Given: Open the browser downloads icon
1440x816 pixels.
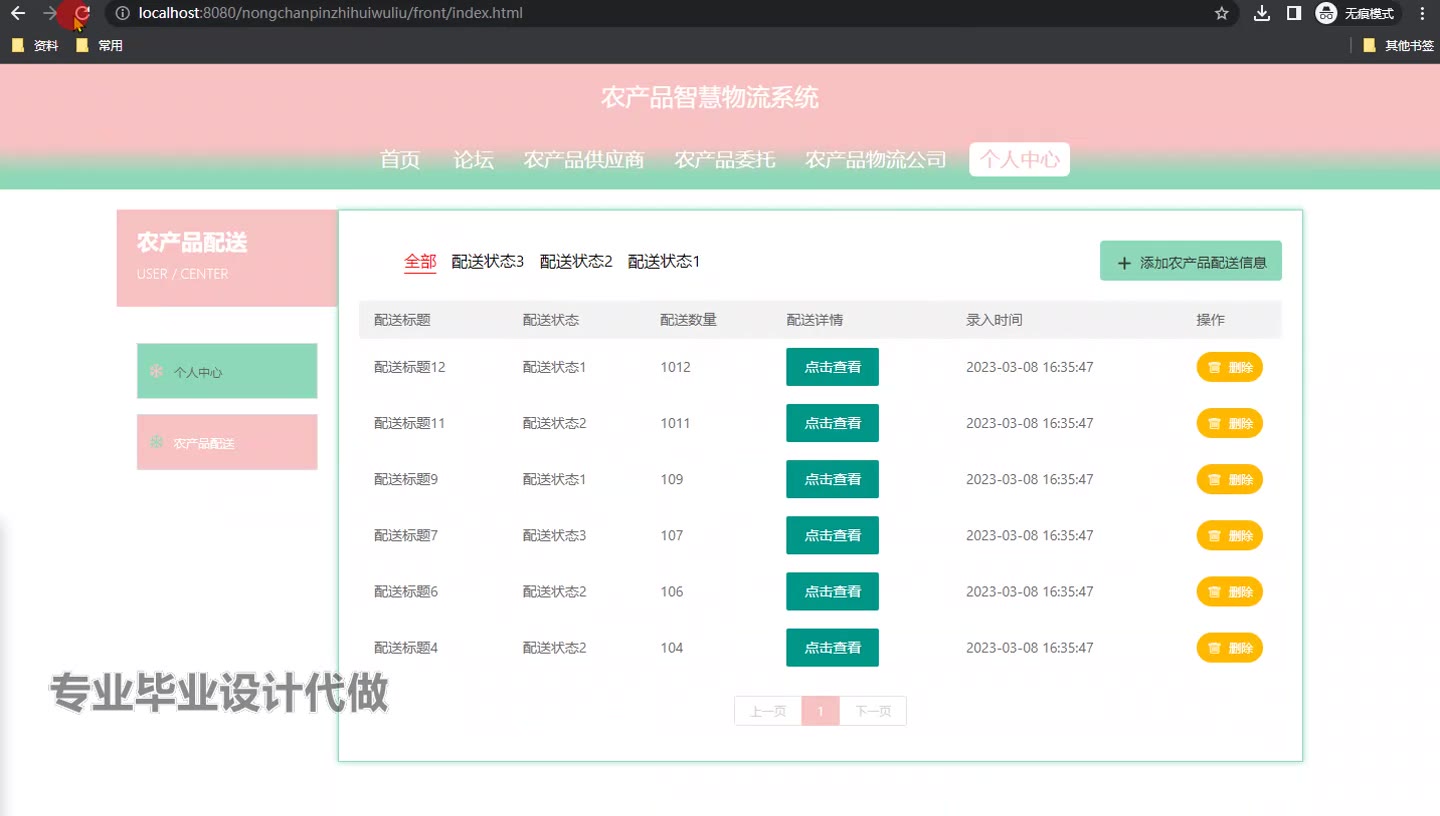Looking at the screenshot, I should (x=1262, y=13).
